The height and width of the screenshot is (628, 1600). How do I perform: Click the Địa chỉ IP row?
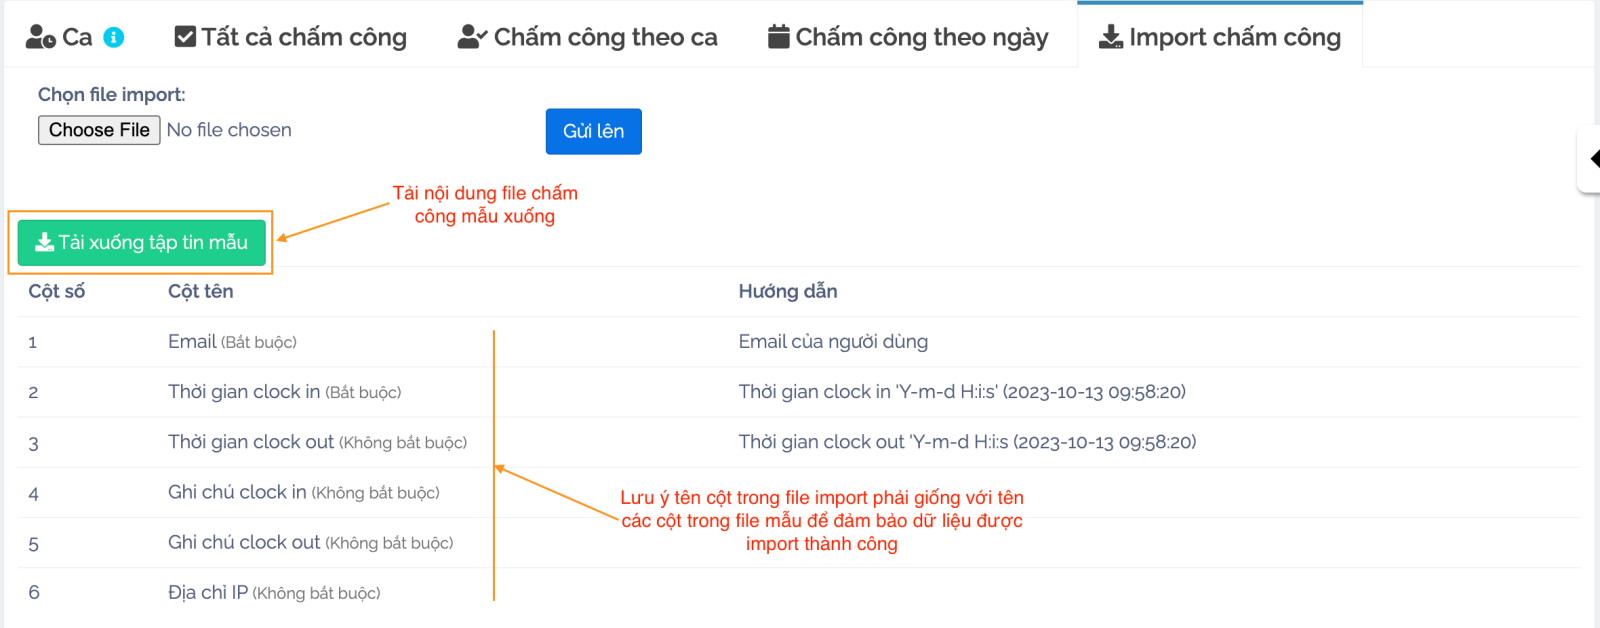click(274, 593)
